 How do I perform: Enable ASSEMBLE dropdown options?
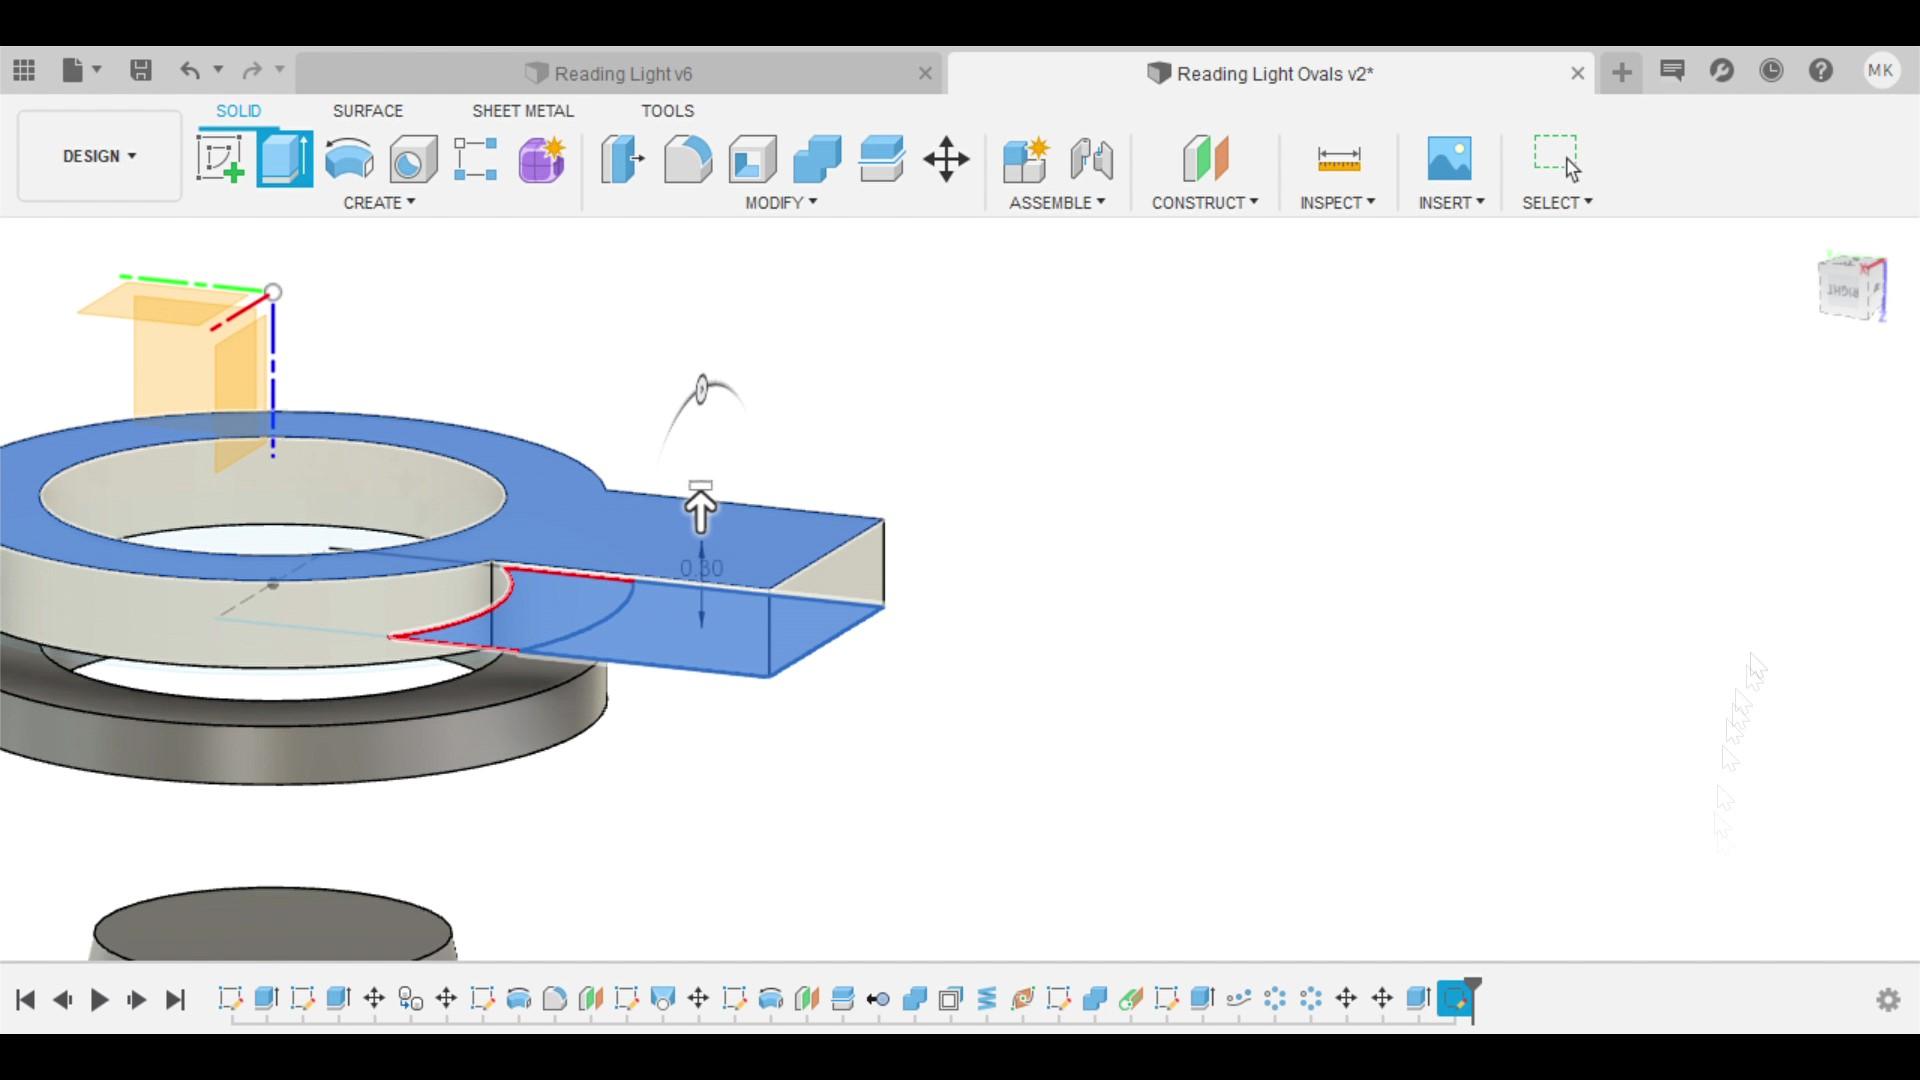pyautogui.click(x=1055, y=202)
